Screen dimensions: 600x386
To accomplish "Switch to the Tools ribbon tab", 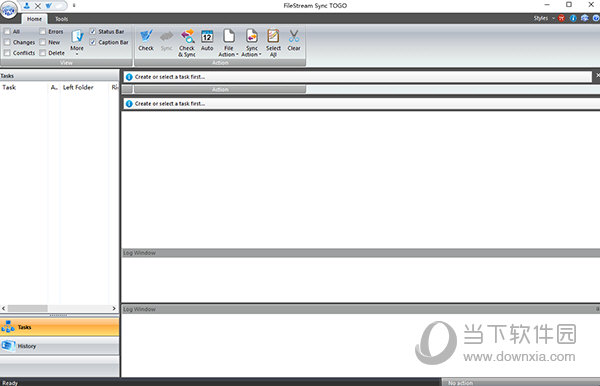I will coord(61,19).
